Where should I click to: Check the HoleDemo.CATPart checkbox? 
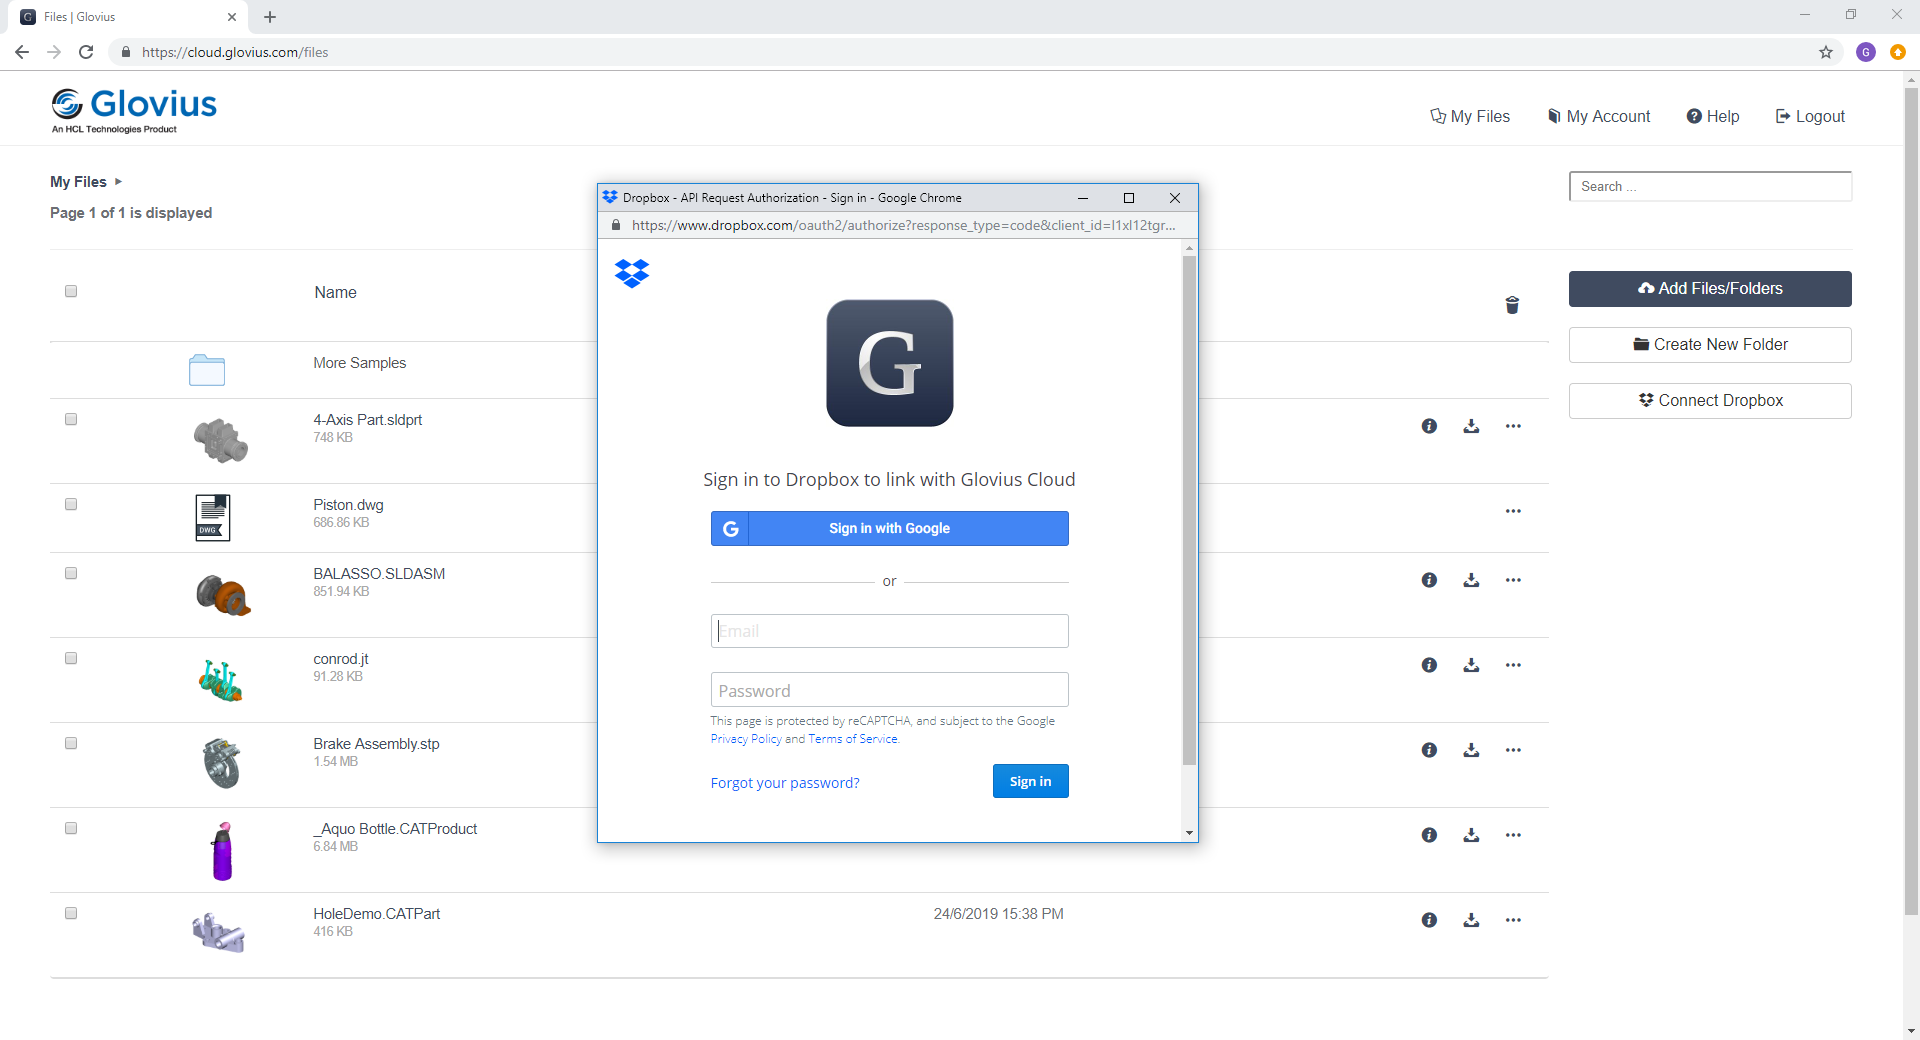click(71, 913)
